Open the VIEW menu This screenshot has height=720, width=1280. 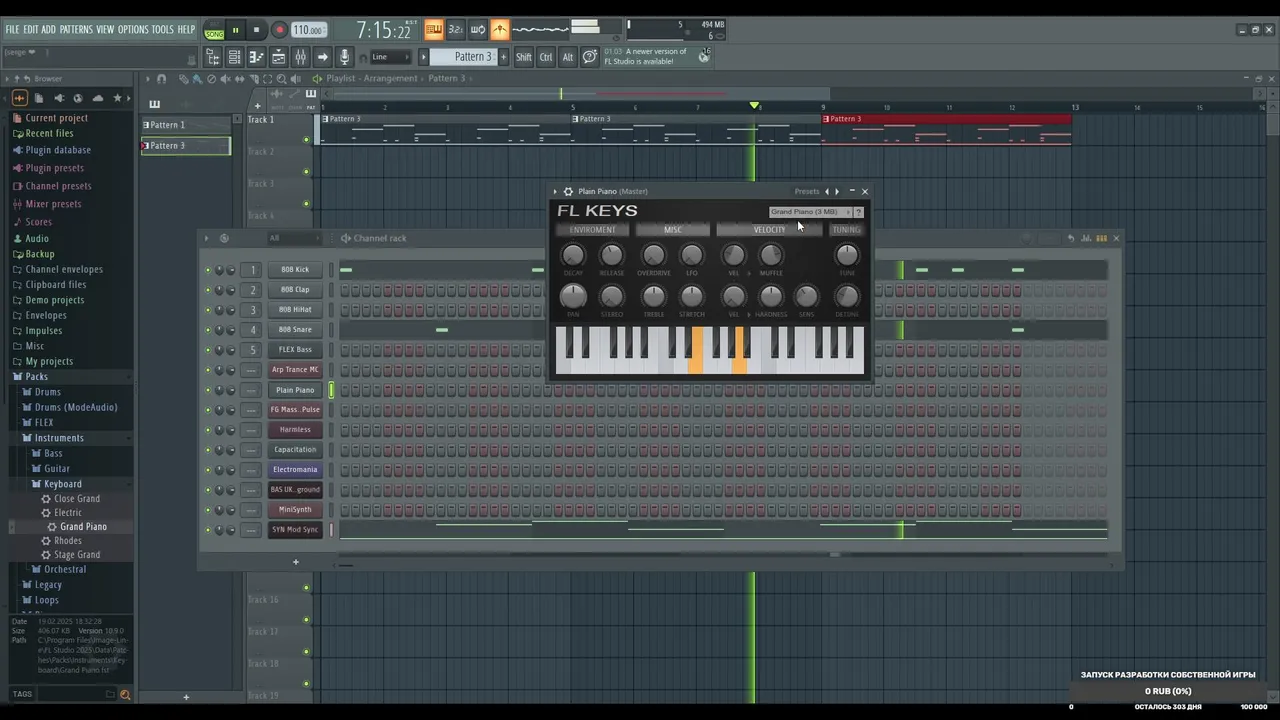105,30
